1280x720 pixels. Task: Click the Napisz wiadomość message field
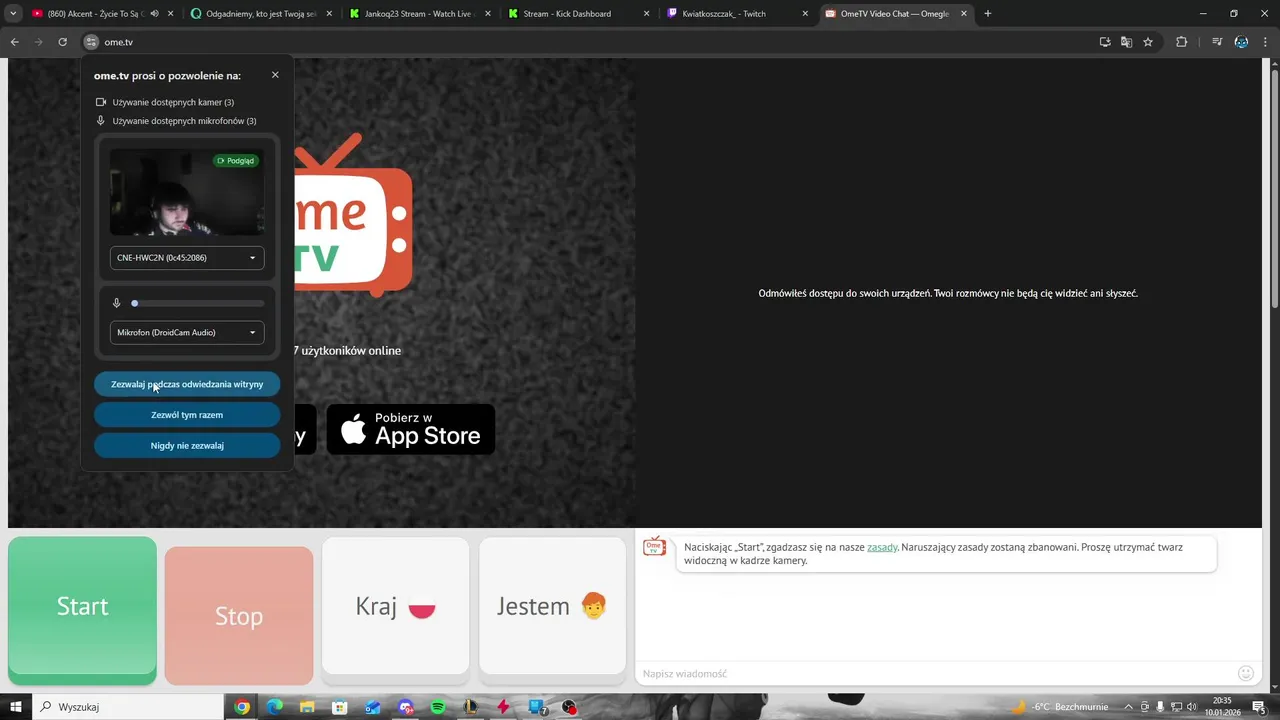936,674
